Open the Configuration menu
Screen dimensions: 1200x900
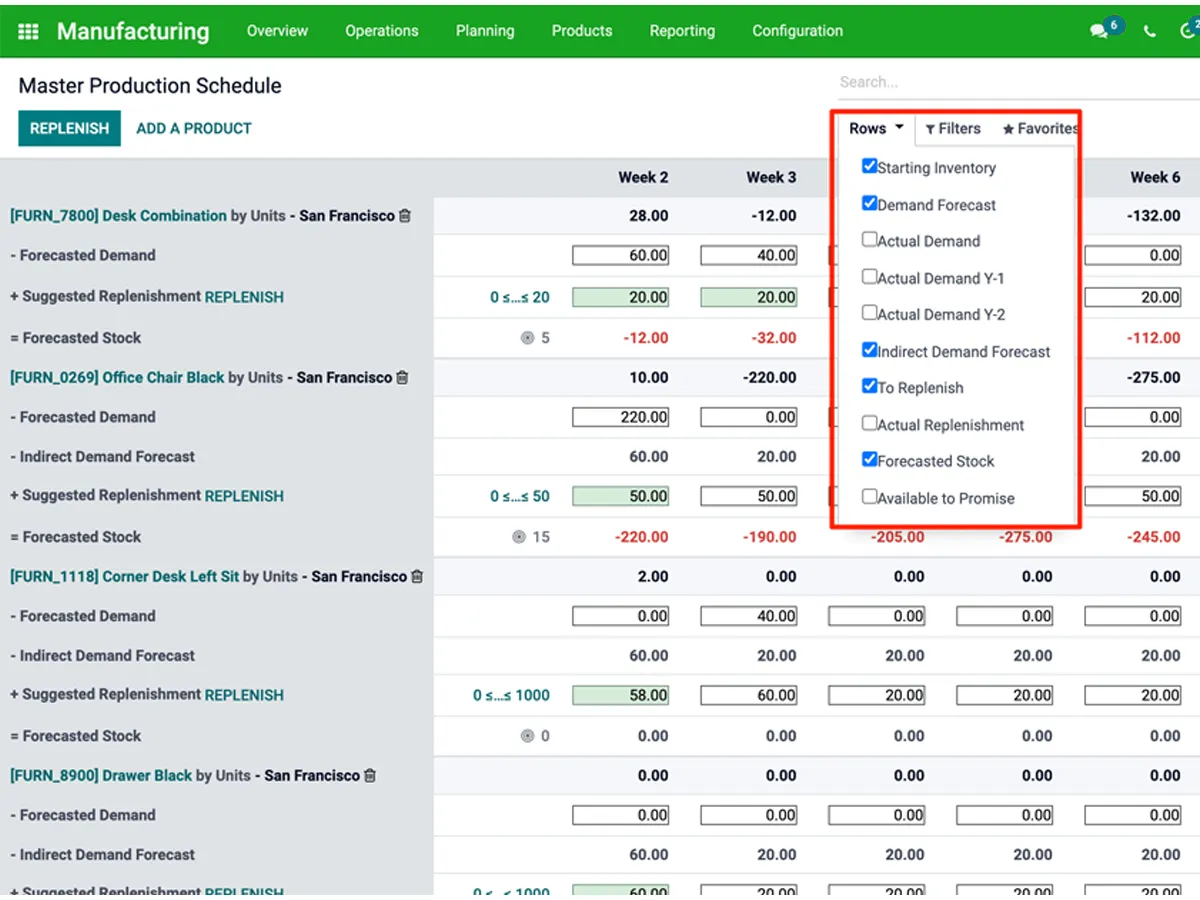click(798, 30)
